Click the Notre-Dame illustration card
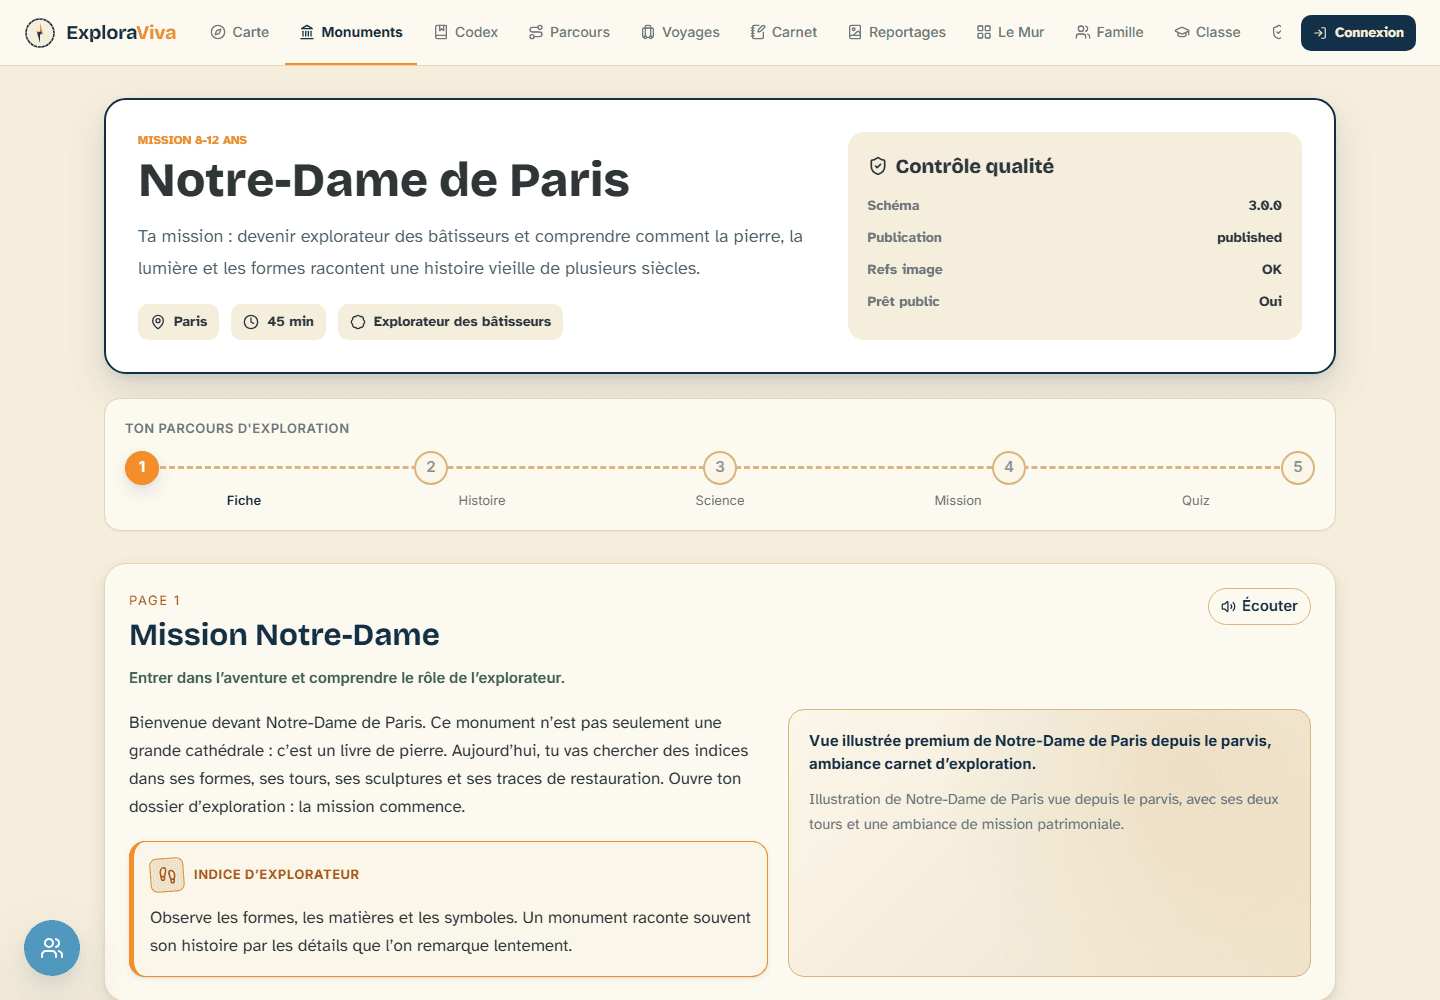 click(1049, 843)
